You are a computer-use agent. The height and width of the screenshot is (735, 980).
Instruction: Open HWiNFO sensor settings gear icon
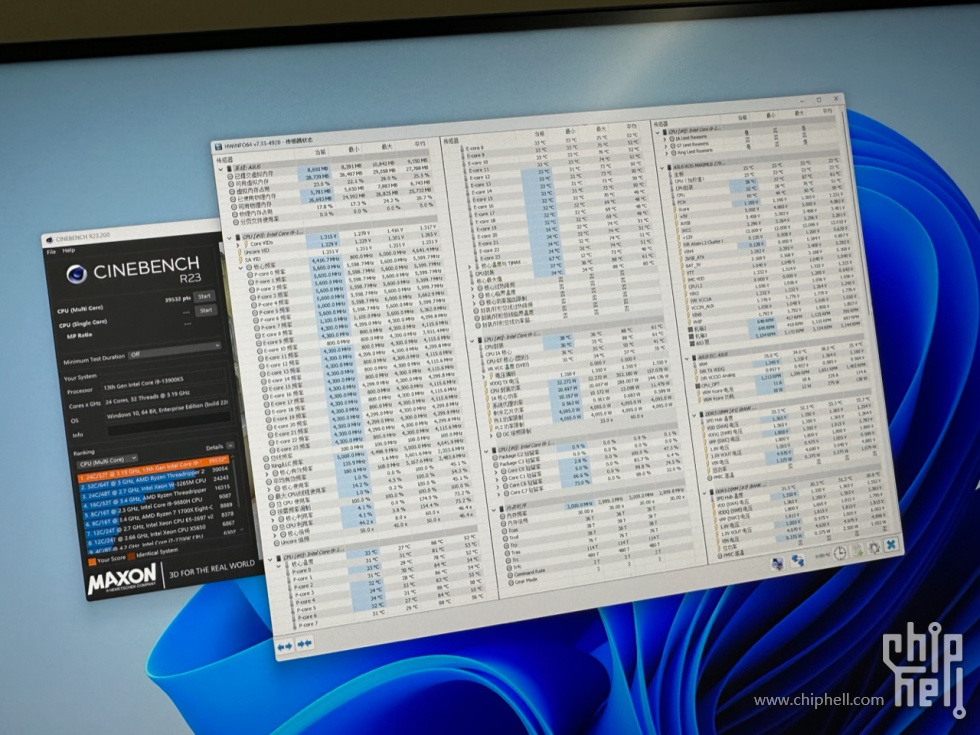coord(874,548)
